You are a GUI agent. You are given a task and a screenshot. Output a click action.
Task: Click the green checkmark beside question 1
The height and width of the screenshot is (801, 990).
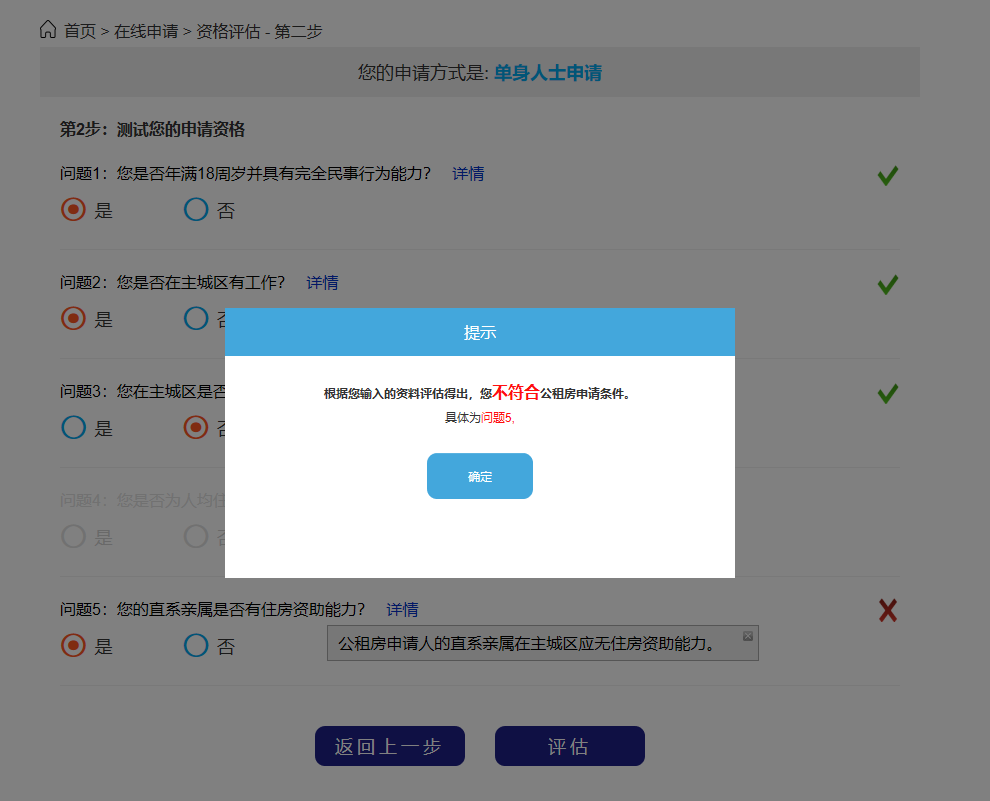point(886,175)
